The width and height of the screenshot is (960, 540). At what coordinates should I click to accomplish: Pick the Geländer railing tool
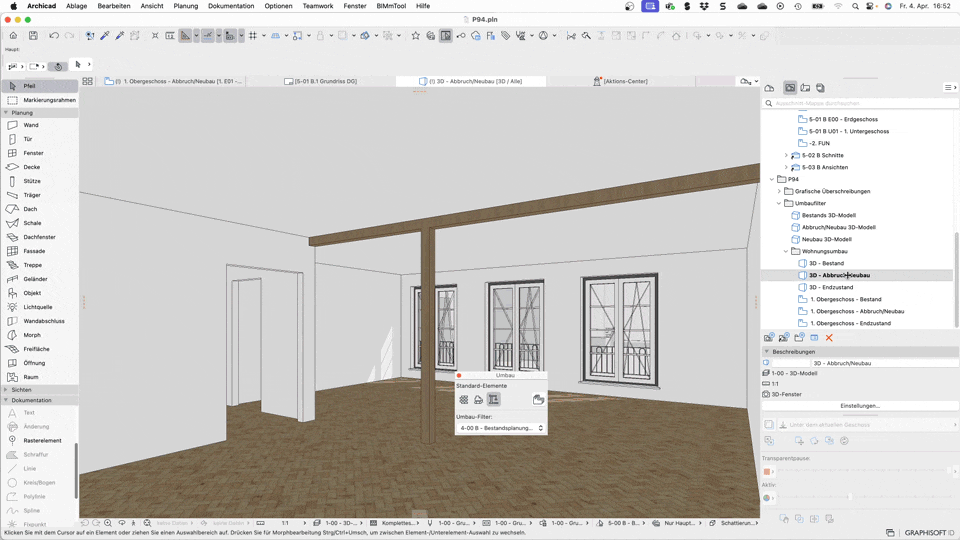coord(40,279)
